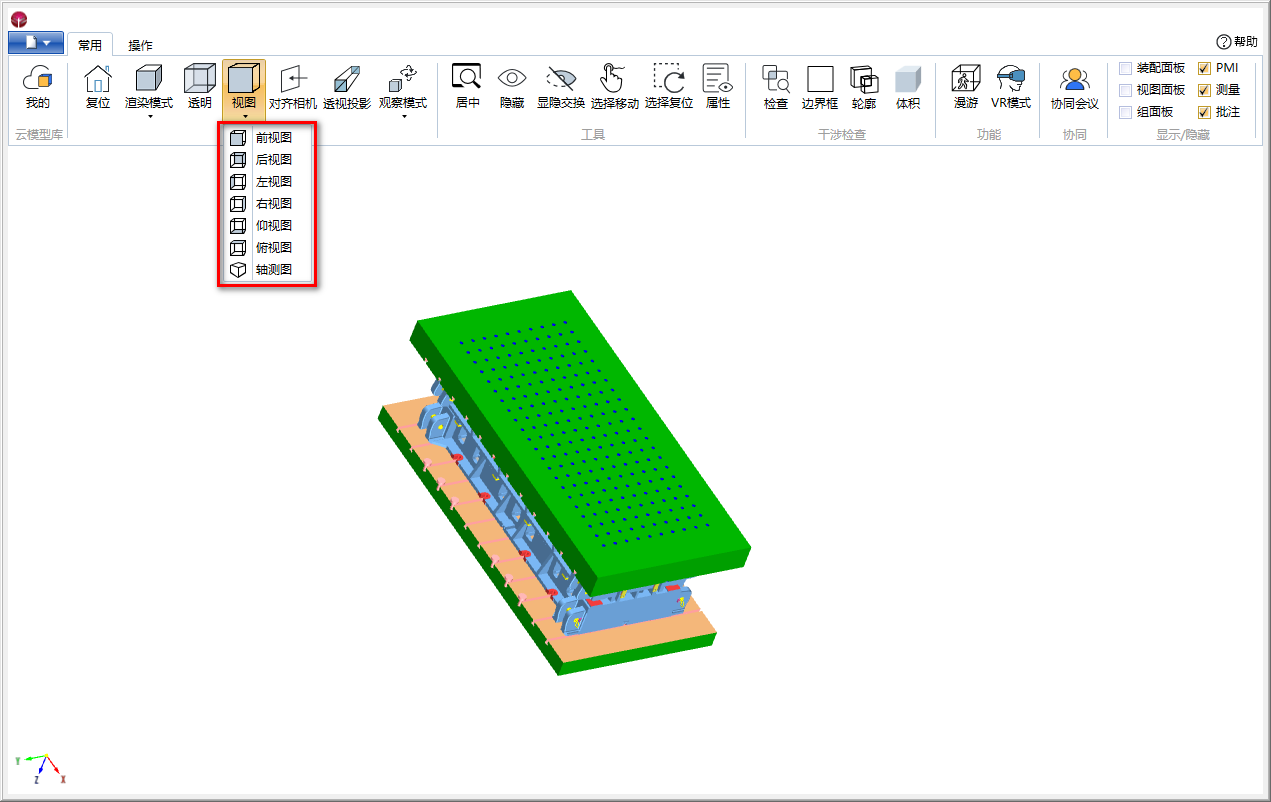Expand the 观察模式 dropdown arrow
The image size is (1271, 802).
pos(404,117)
